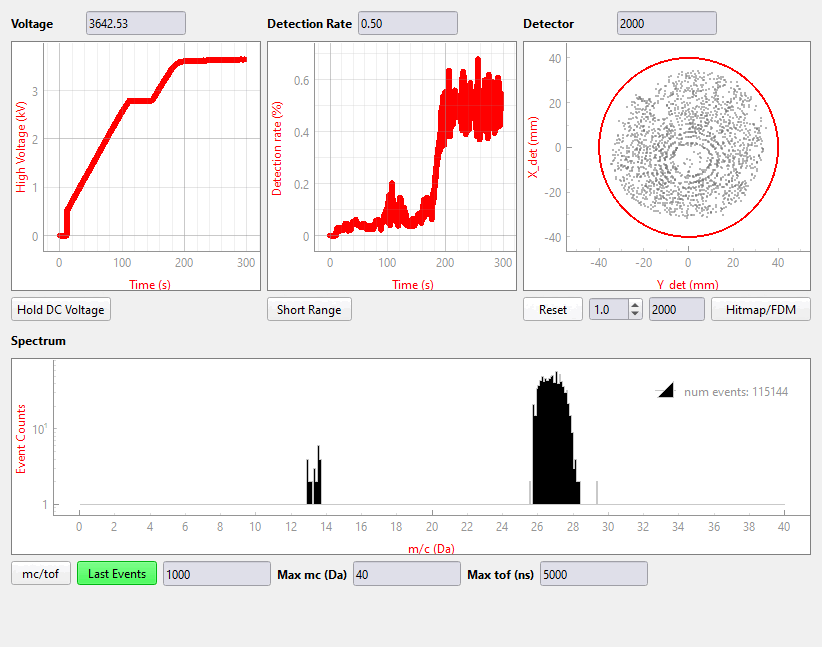Click the Spectrum section heading
This screenshot has width=822, height=647.
(x=38, y=341)
